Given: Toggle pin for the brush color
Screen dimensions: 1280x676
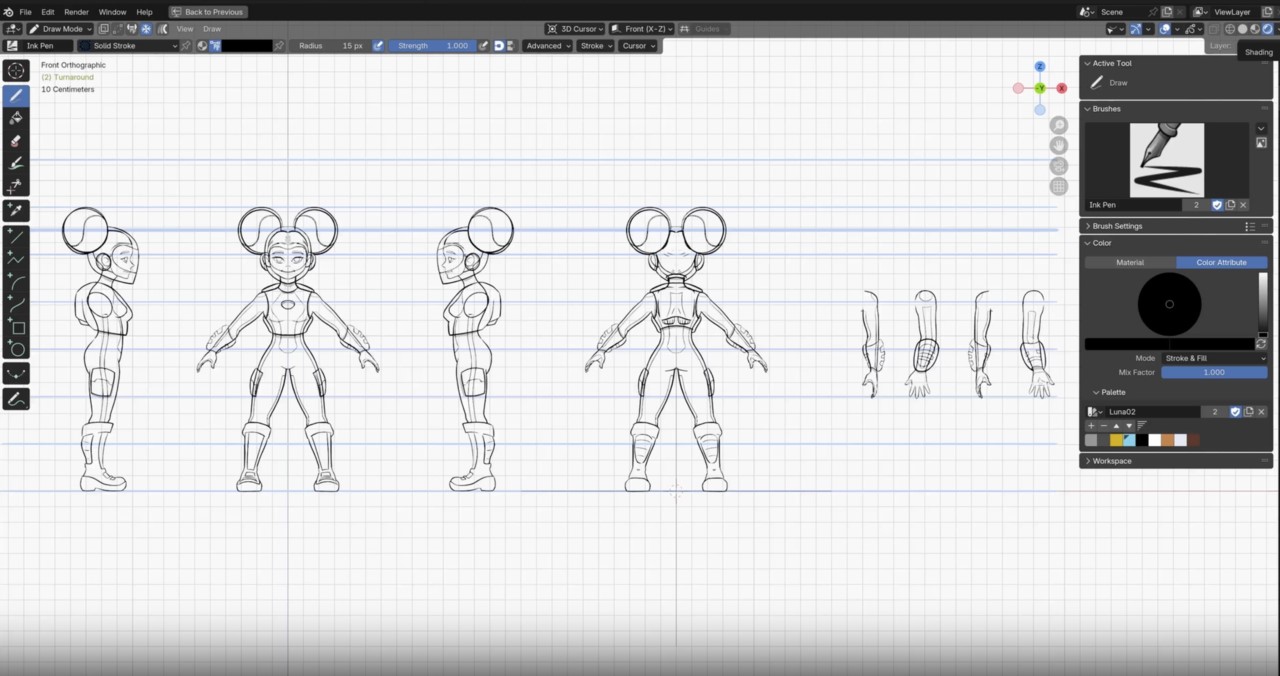Looking at the screenshot, I should click(279, 46).
